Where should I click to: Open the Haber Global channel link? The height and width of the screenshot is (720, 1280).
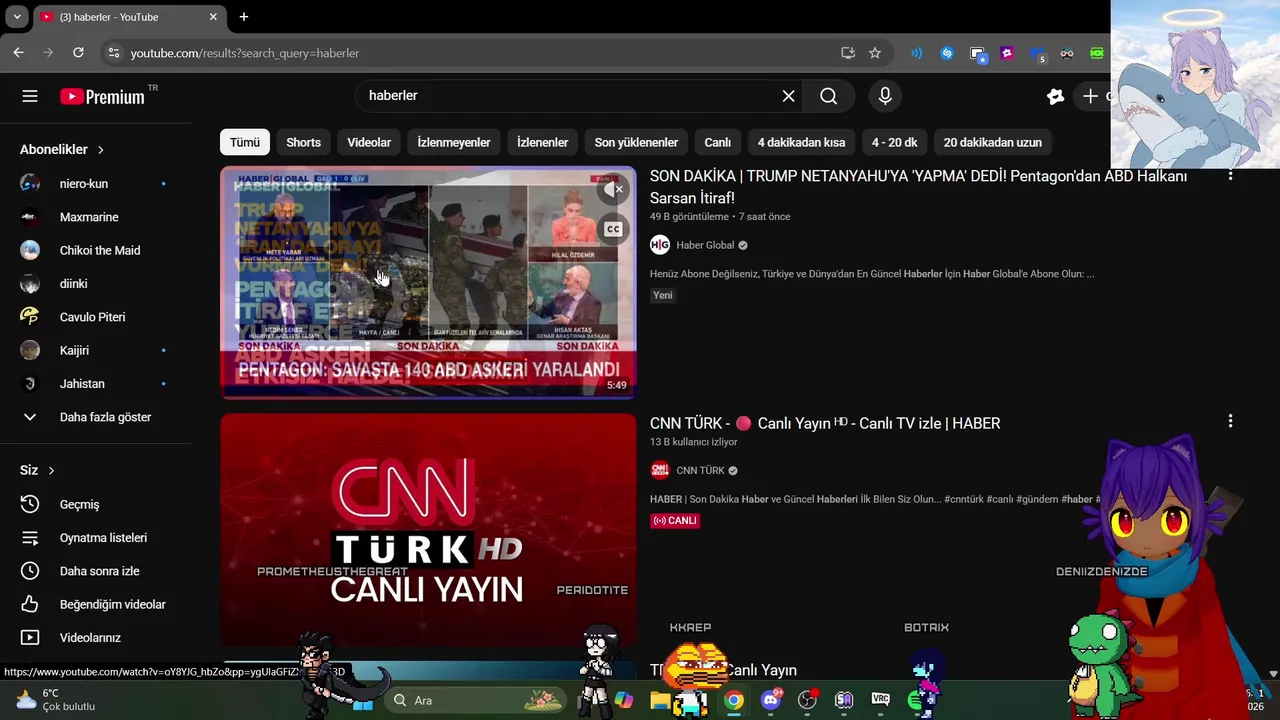pyautogui.click(x=705, y=245)
